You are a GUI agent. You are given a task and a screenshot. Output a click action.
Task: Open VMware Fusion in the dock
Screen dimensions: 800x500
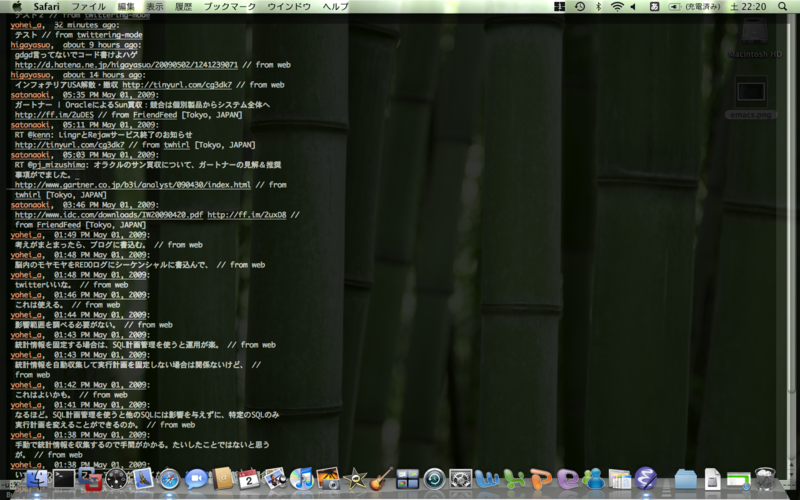point(90,480)
